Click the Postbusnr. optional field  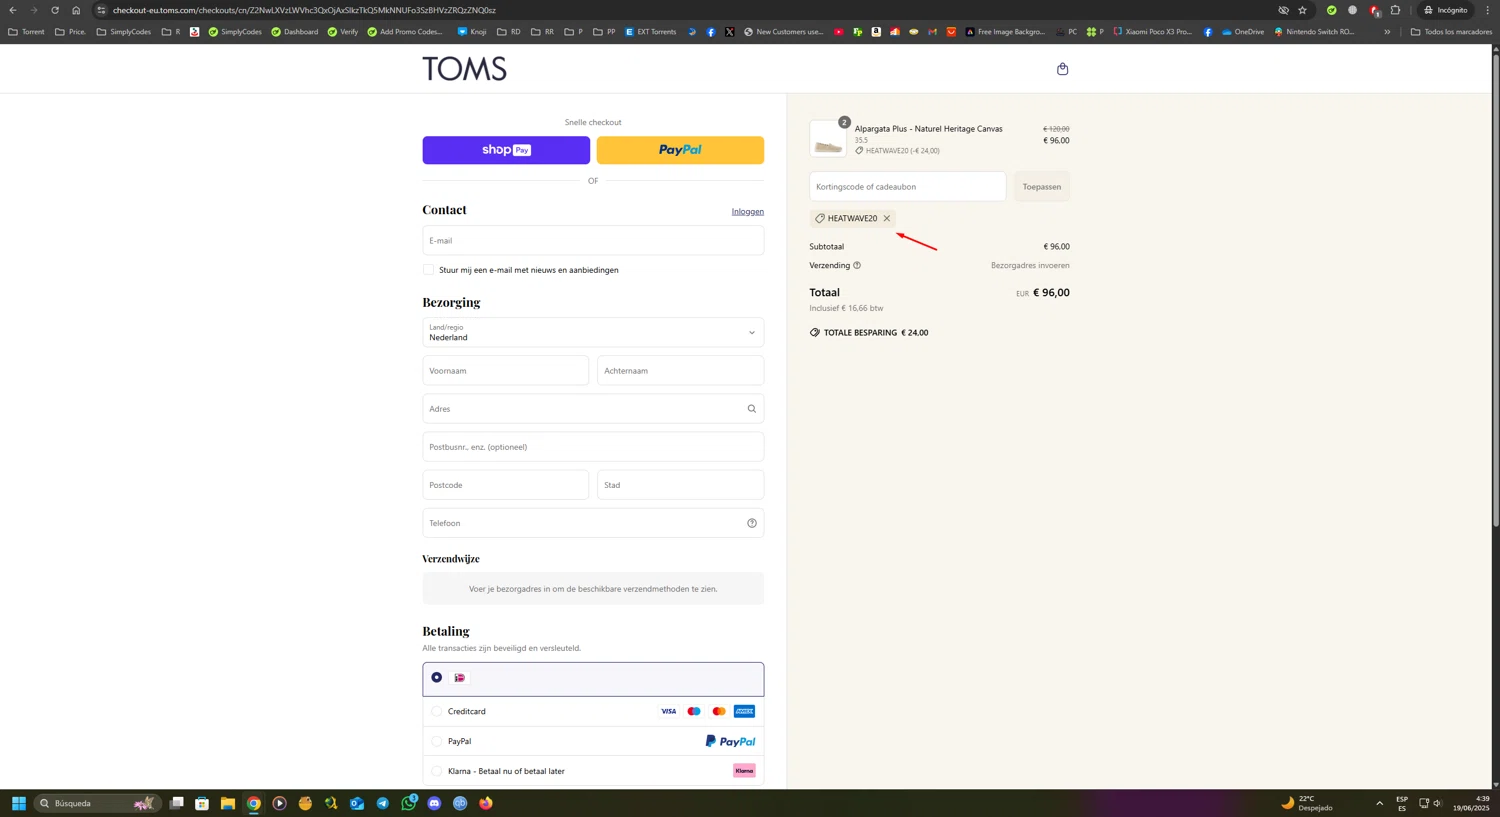click(593, 447)
